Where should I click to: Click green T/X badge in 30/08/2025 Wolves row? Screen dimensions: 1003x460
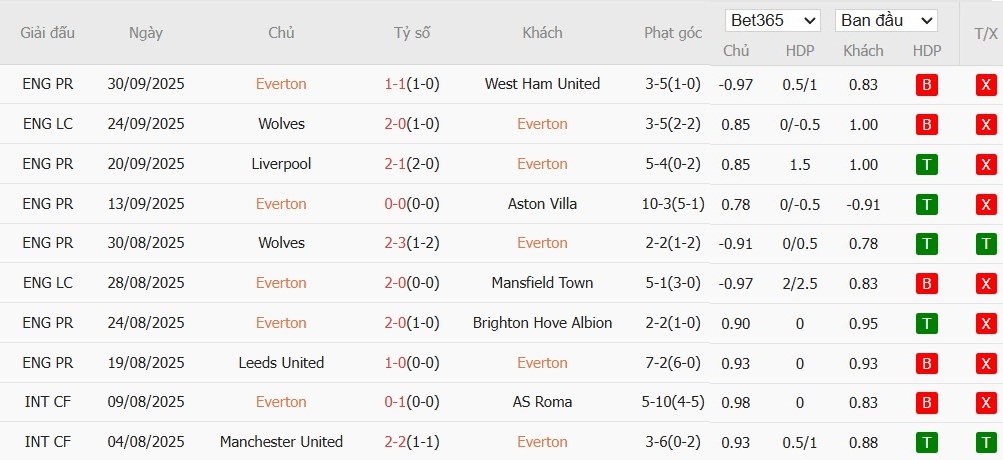pos(986,243)
